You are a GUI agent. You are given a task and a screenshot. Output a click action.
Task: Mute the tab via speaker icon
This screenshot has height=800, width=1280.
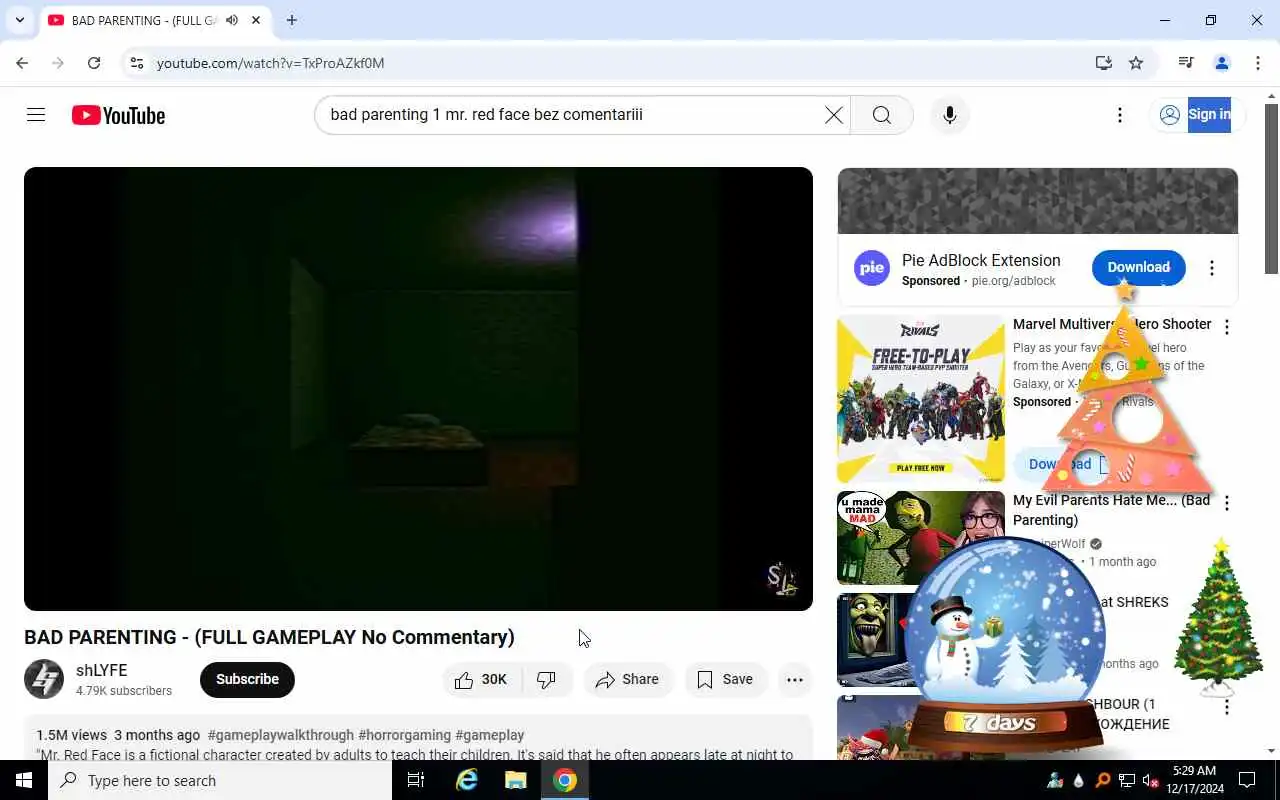[x=232, y=20]
